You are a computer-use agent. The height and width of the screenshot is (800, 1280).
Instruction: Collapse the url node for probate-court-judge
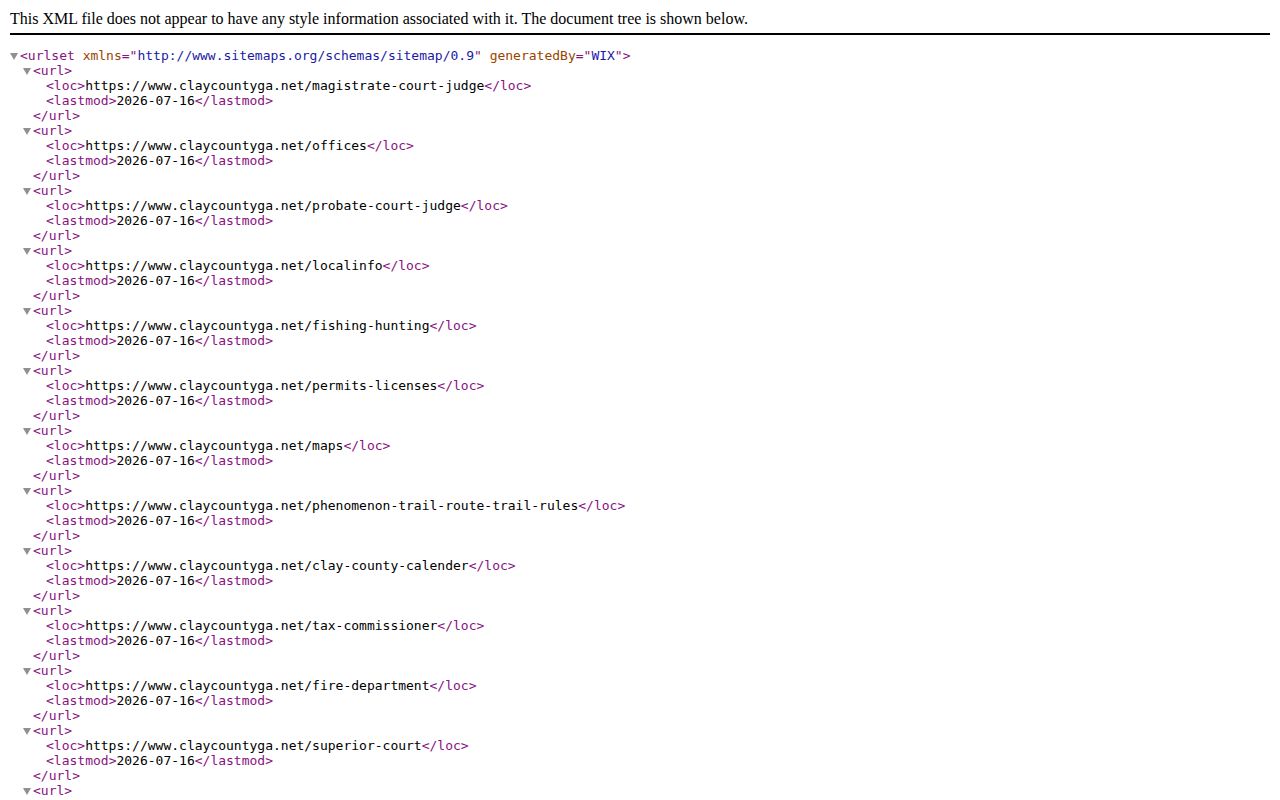click(x=27, y=191)
